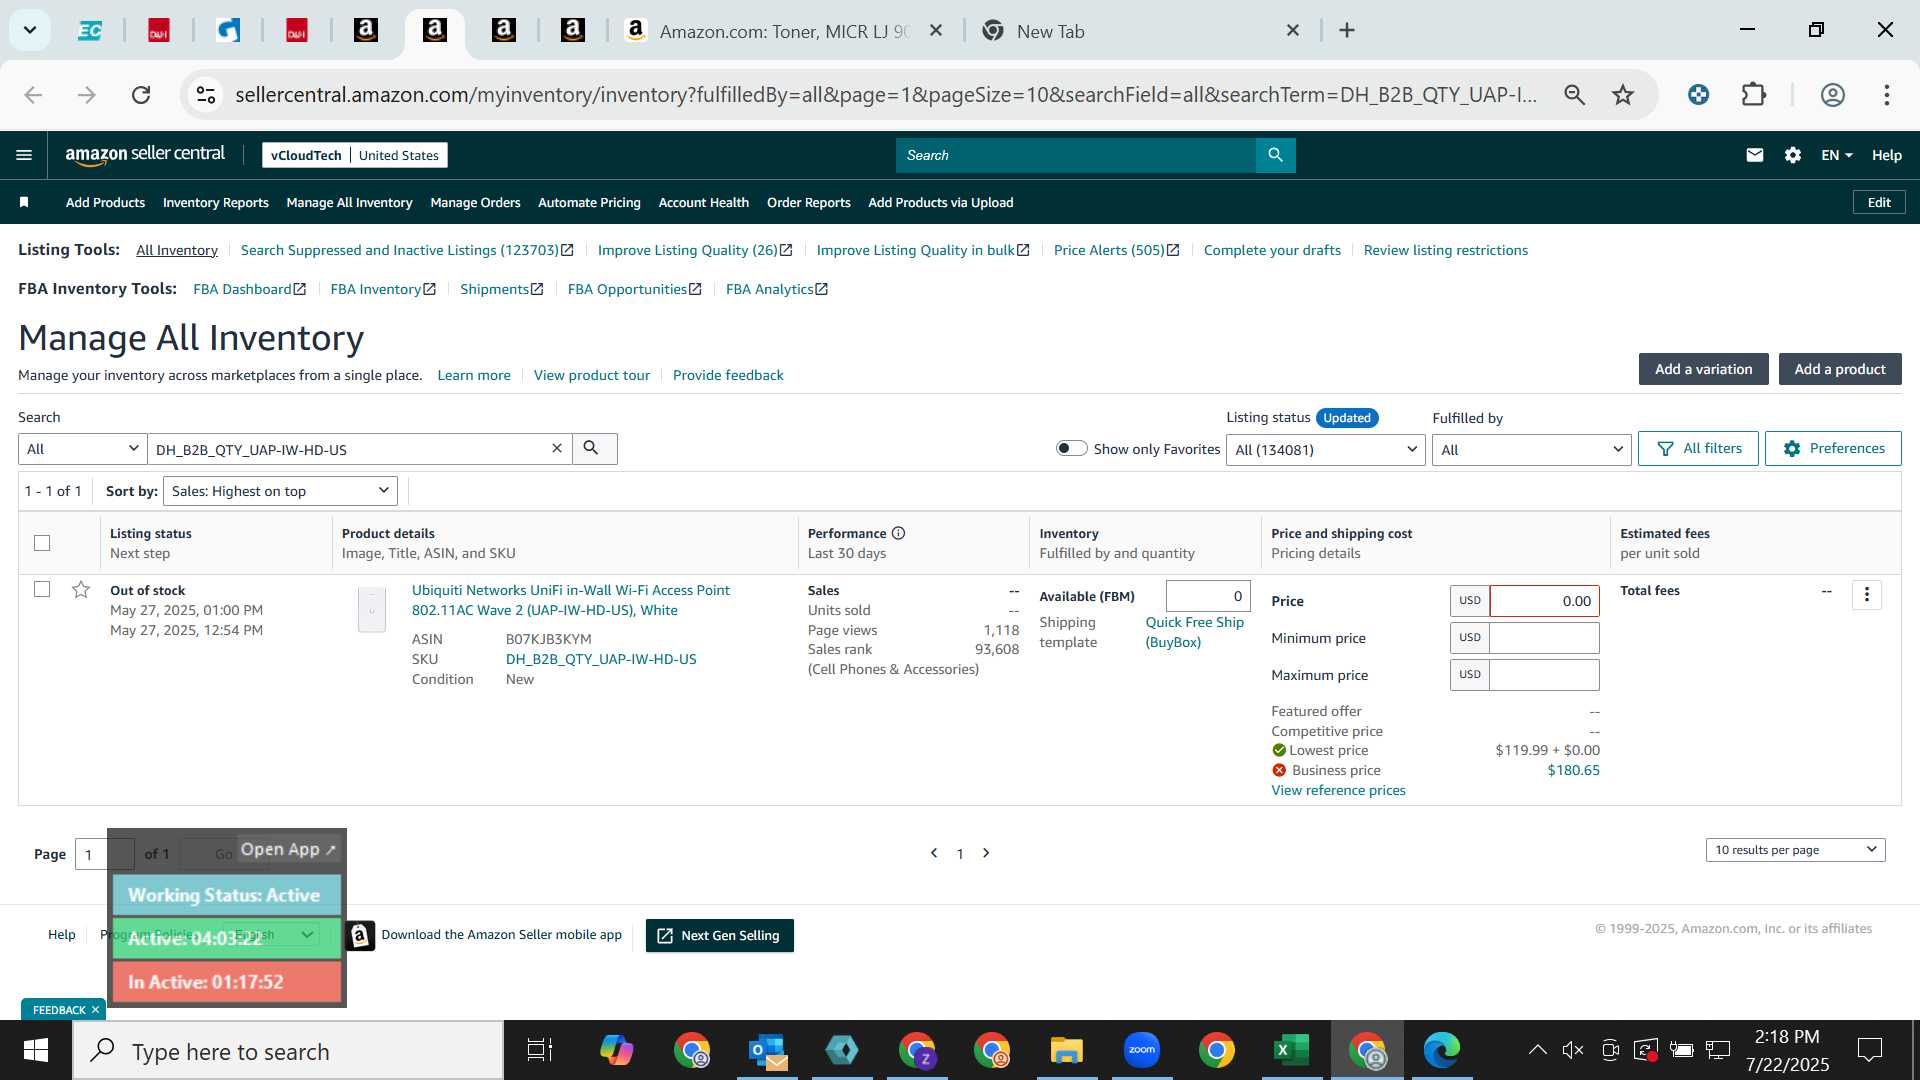Image resolution: width=1920 pixels, height=1080 pixels.
Task: Open Manage Orders menu item
Action: (x=475, y=202)
